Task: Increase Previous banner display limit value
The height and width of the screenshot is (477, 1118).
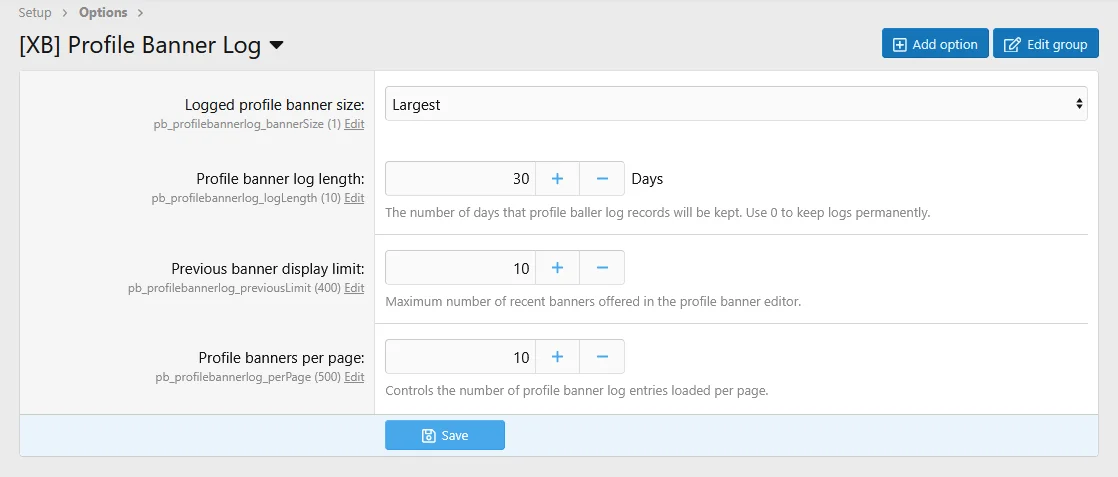Action: coord(558,267)
